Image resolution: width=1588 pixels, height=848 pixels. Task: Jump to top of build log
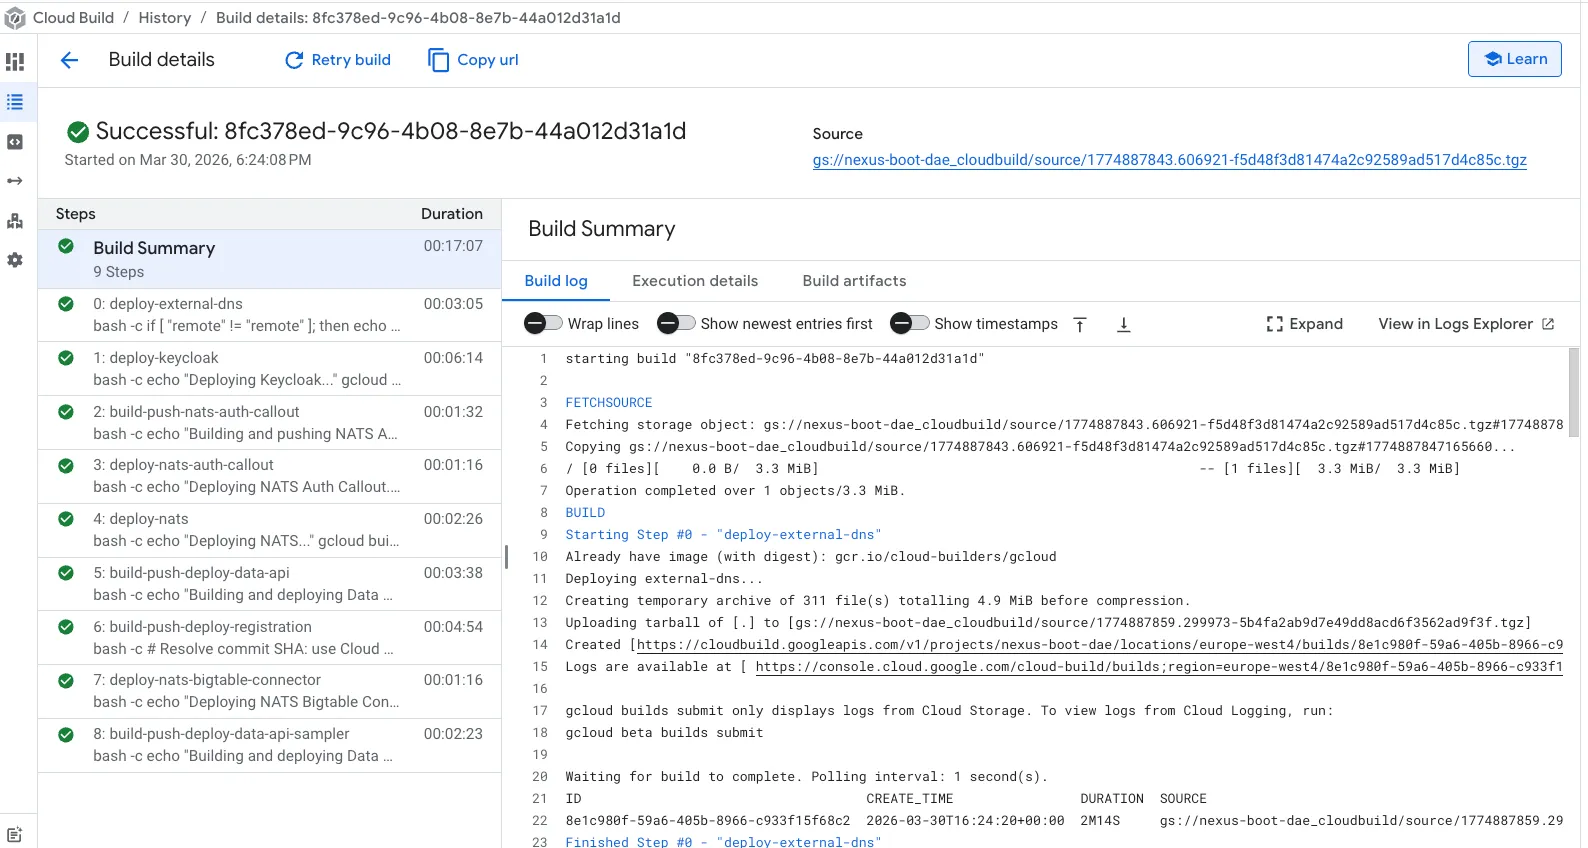1080,324
